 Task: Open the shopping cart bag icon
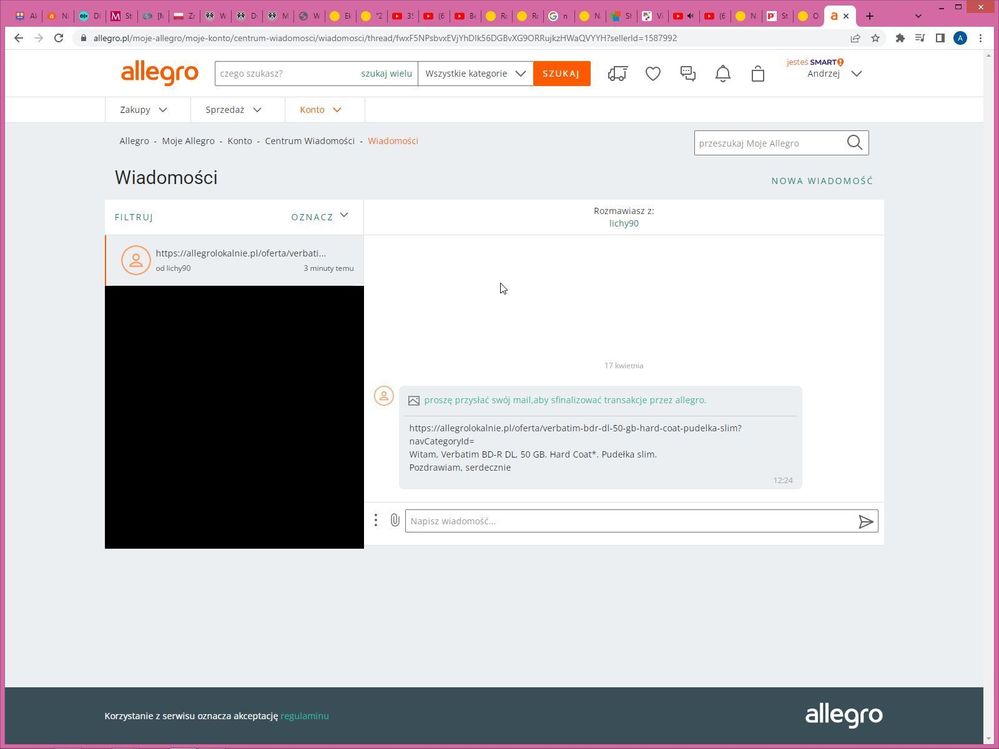click(x=758, y=74)
